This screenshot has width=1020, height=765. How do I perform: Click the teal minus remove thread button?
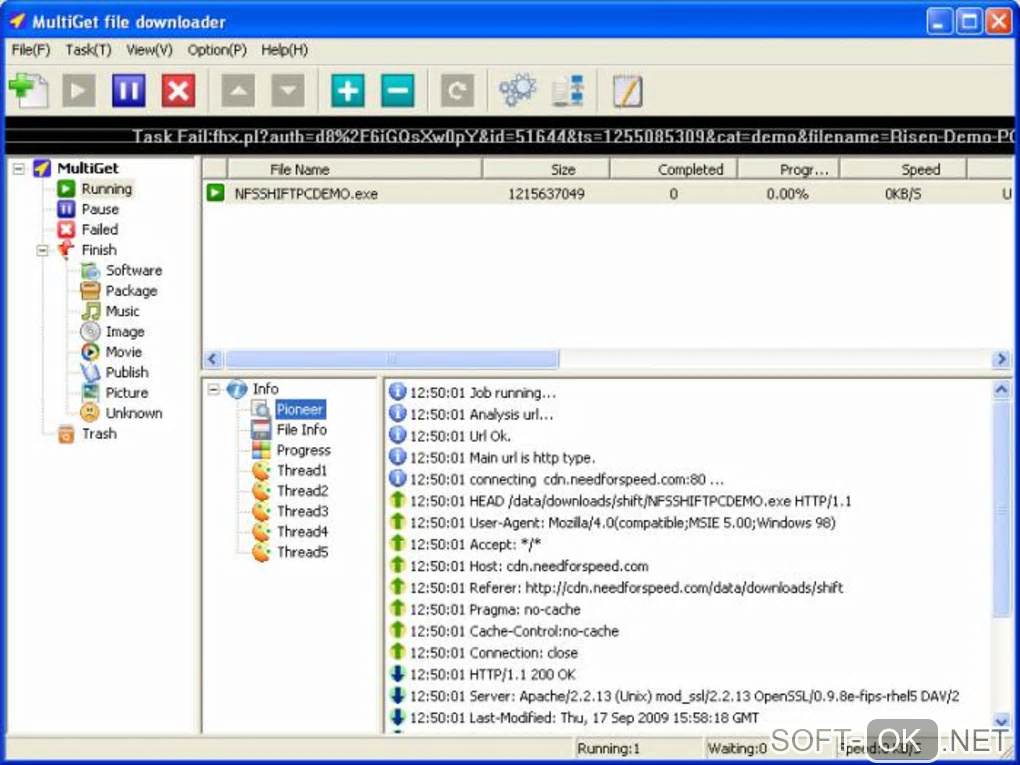[x=397, y=90]
